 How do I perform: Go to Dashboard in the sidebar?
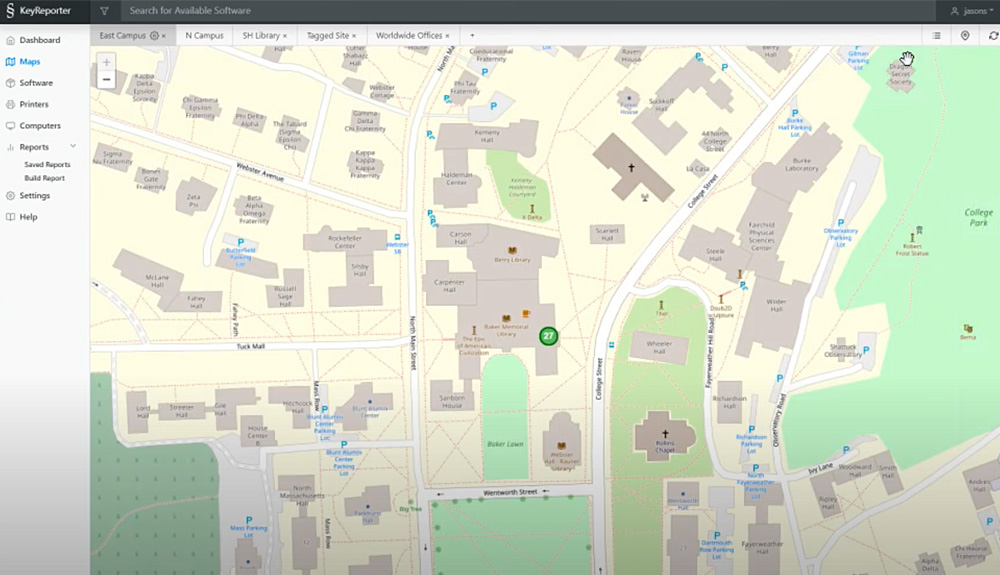coord(40,40)
